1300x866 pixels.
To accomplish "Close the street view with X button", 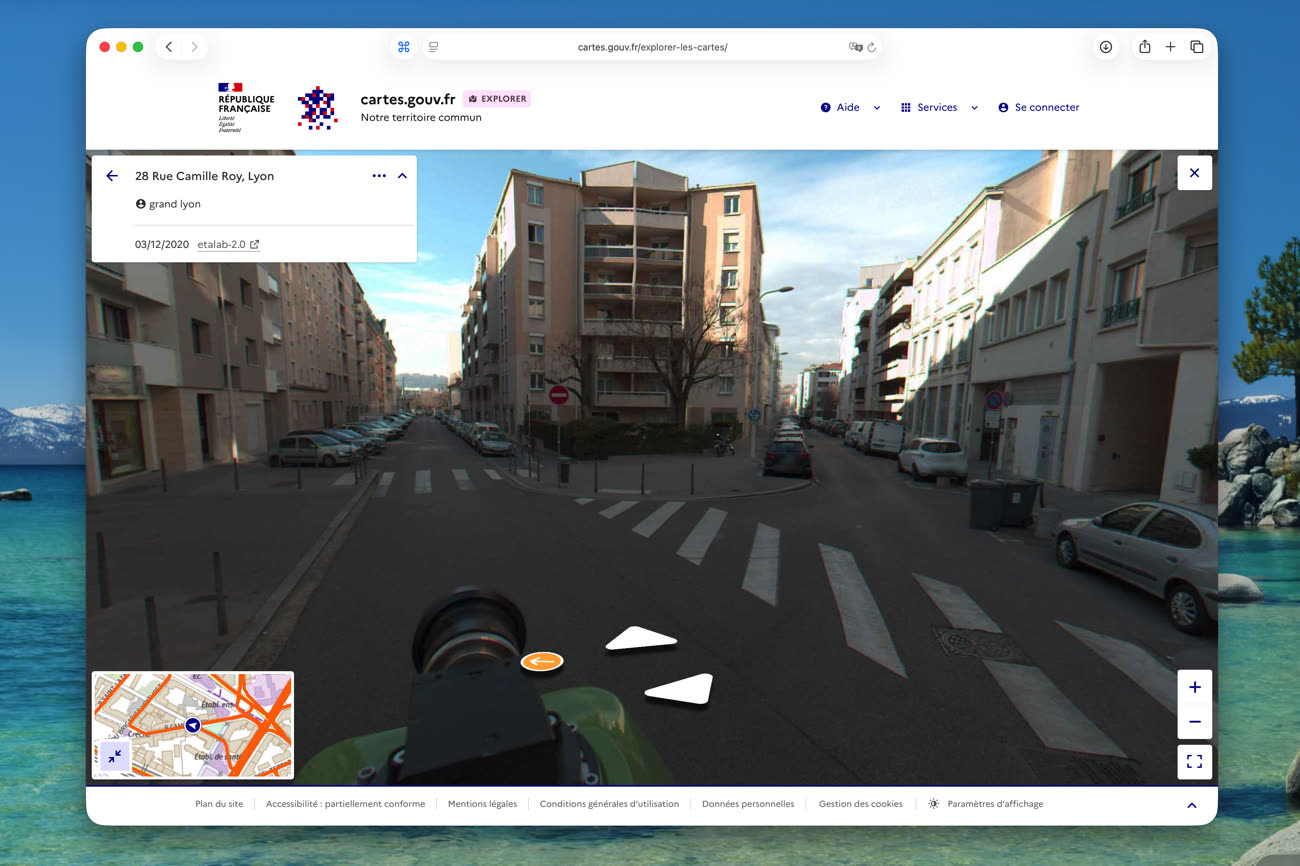I will pyautogui.click(x=1194, y=173).
